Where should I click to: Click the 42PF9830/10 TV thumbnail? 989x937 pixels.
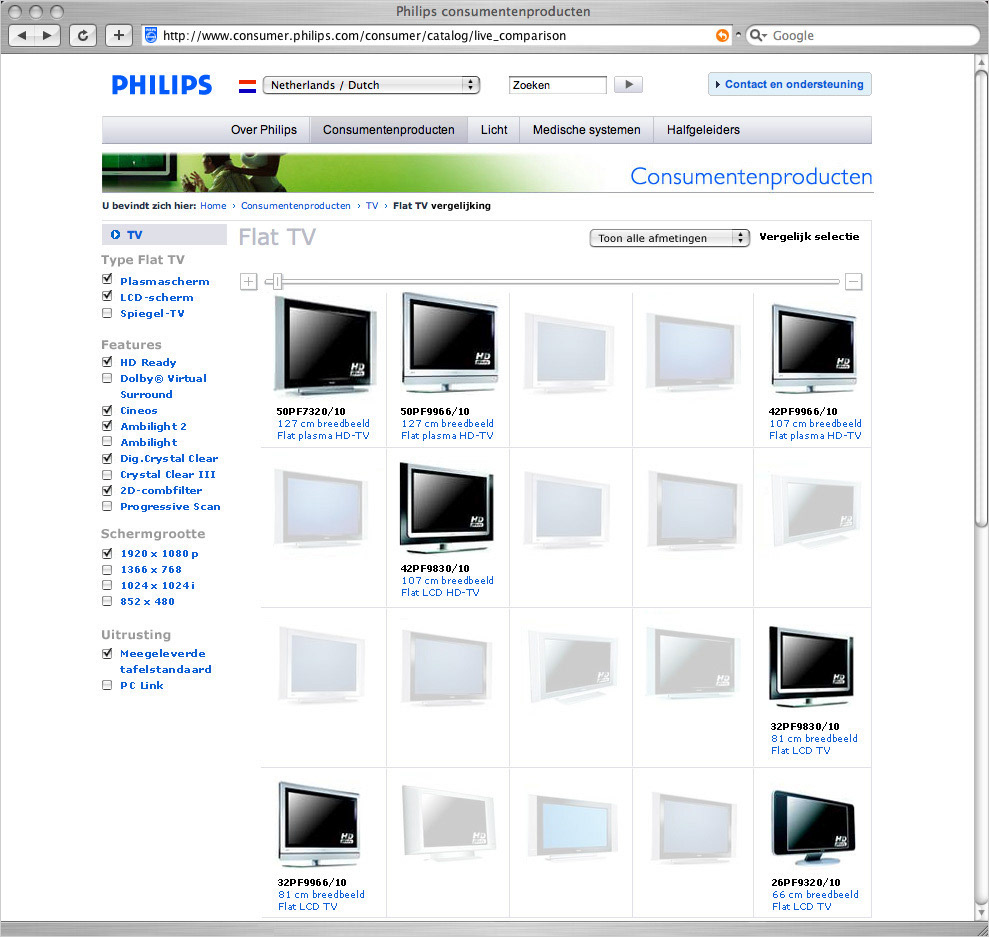pyautogui.click(x=447, y=507)
